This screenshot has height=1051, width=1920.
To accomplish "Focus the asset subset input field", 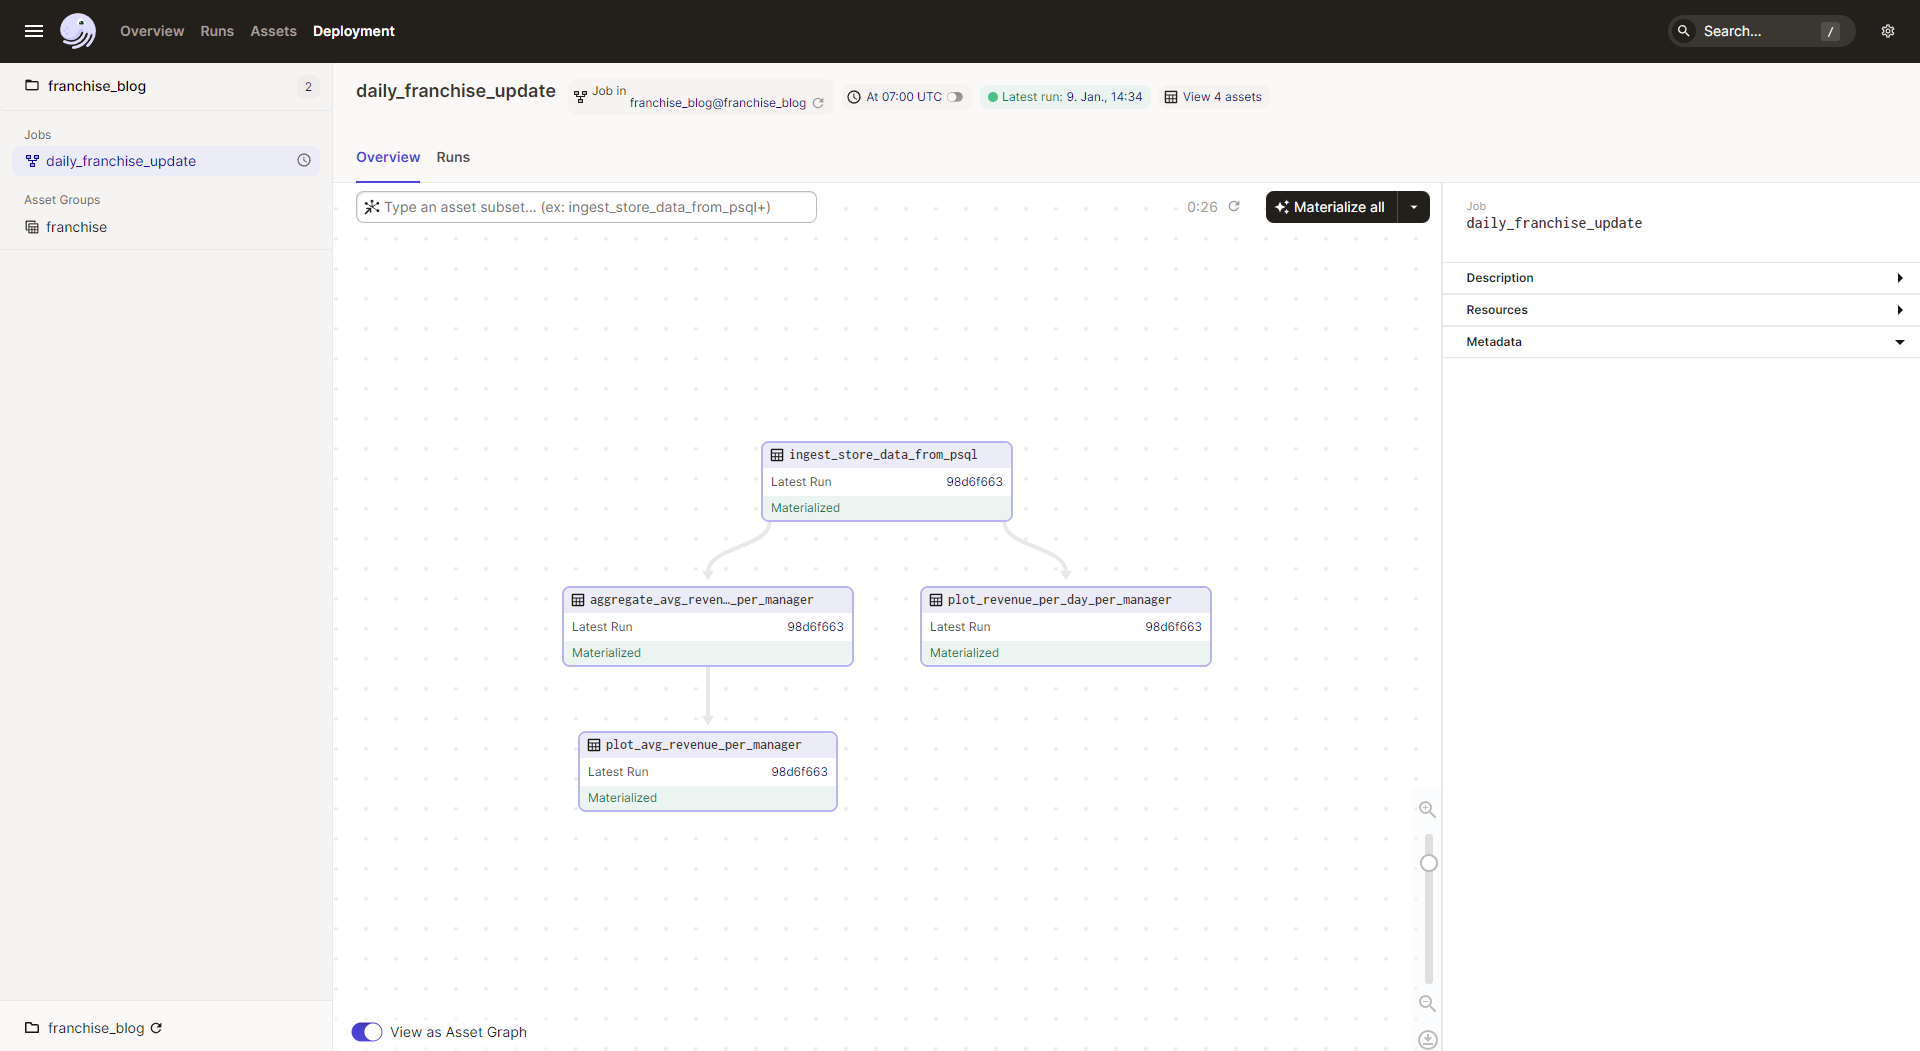I will pos(586,207).
